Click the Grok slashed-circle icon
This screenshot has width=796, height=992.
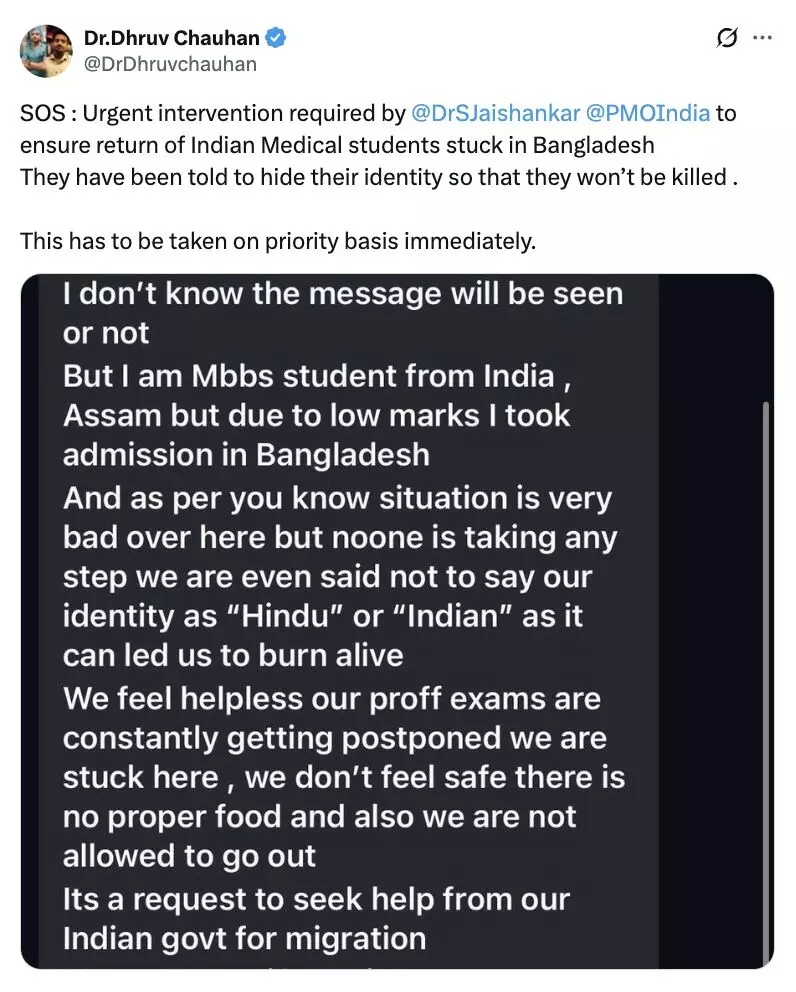[728, 39]
